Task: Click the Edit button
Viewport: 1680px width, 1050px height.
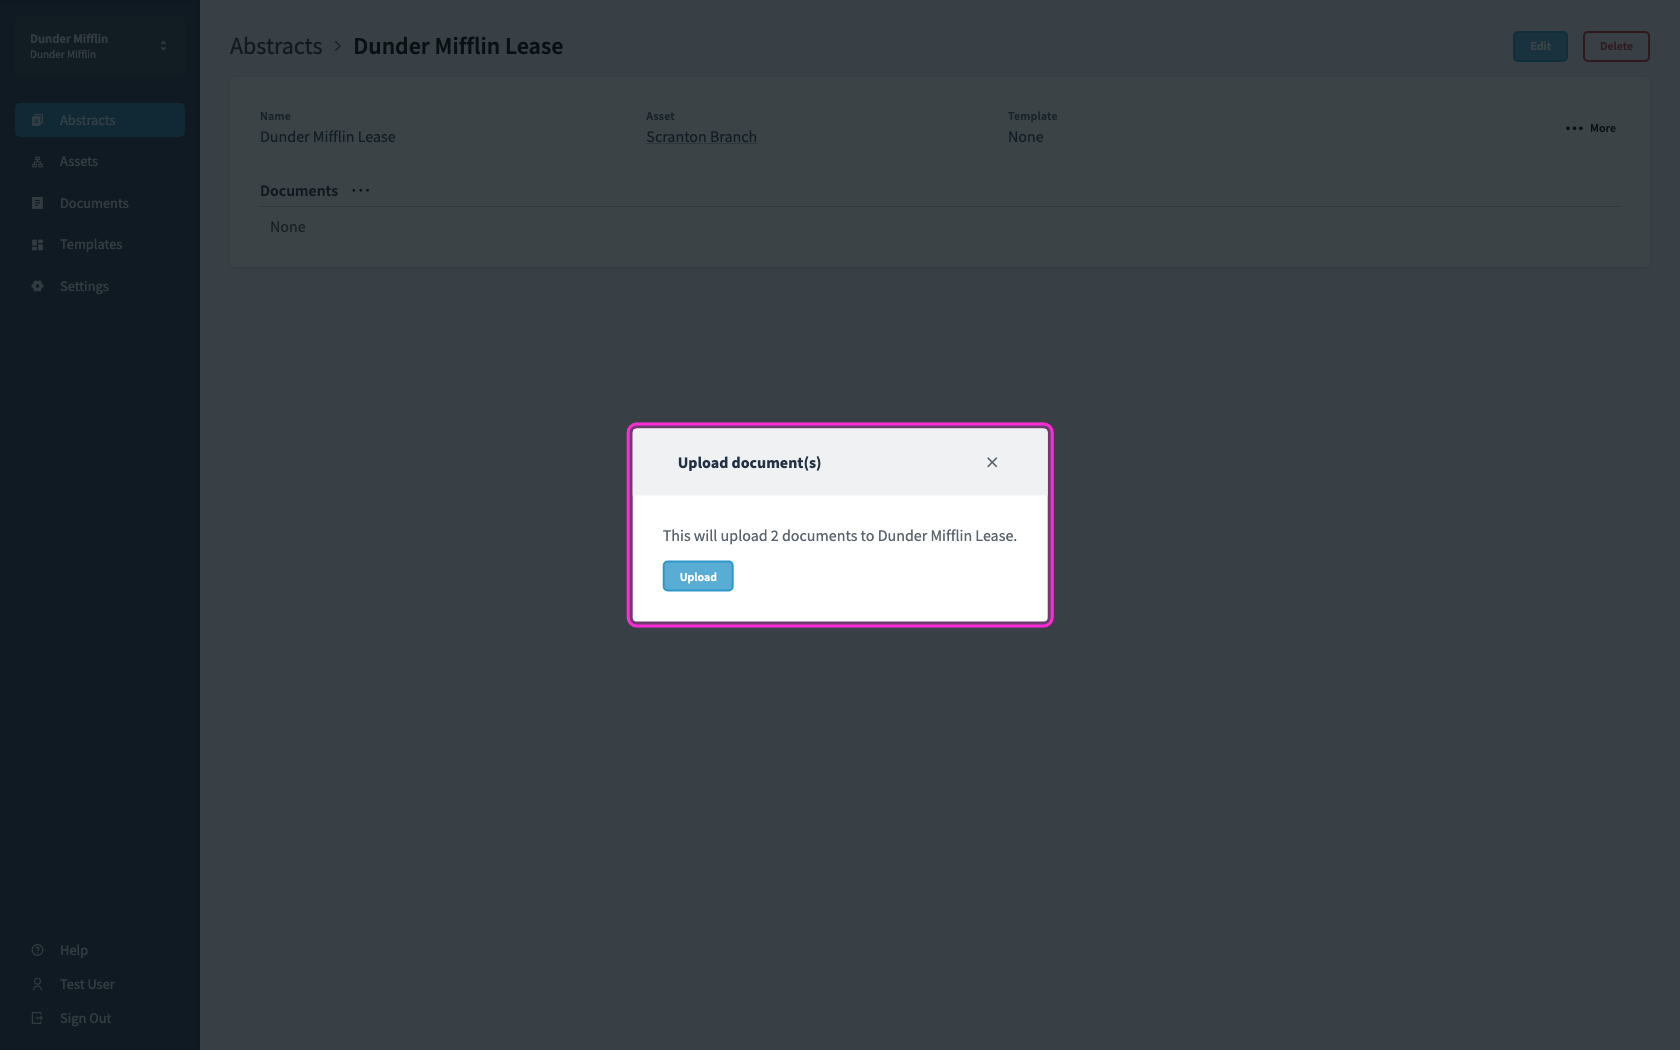Action: [1540, 46]
